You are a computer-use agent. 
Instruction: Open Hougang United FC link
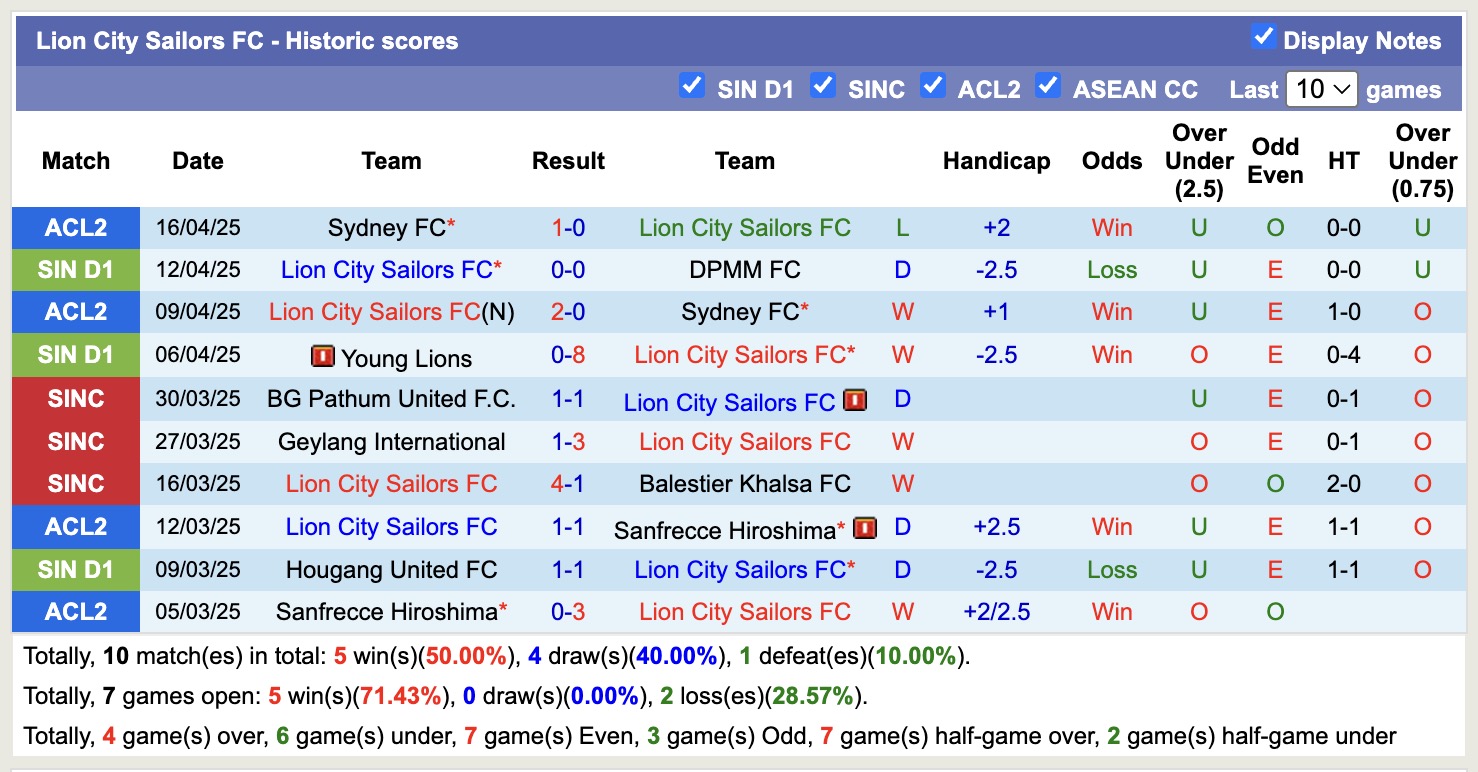click(x=391, y=570)
